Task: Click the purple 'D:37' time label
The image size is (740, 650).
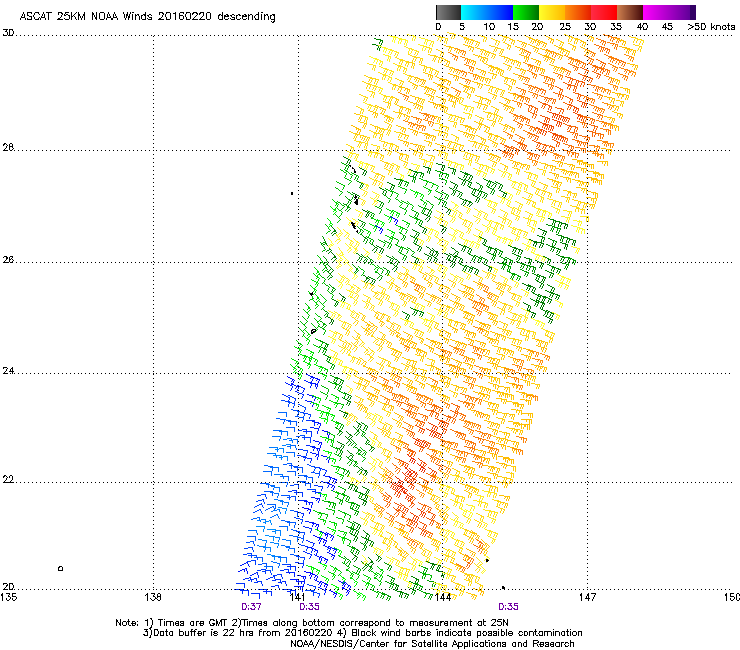Action: pos(251,607)
